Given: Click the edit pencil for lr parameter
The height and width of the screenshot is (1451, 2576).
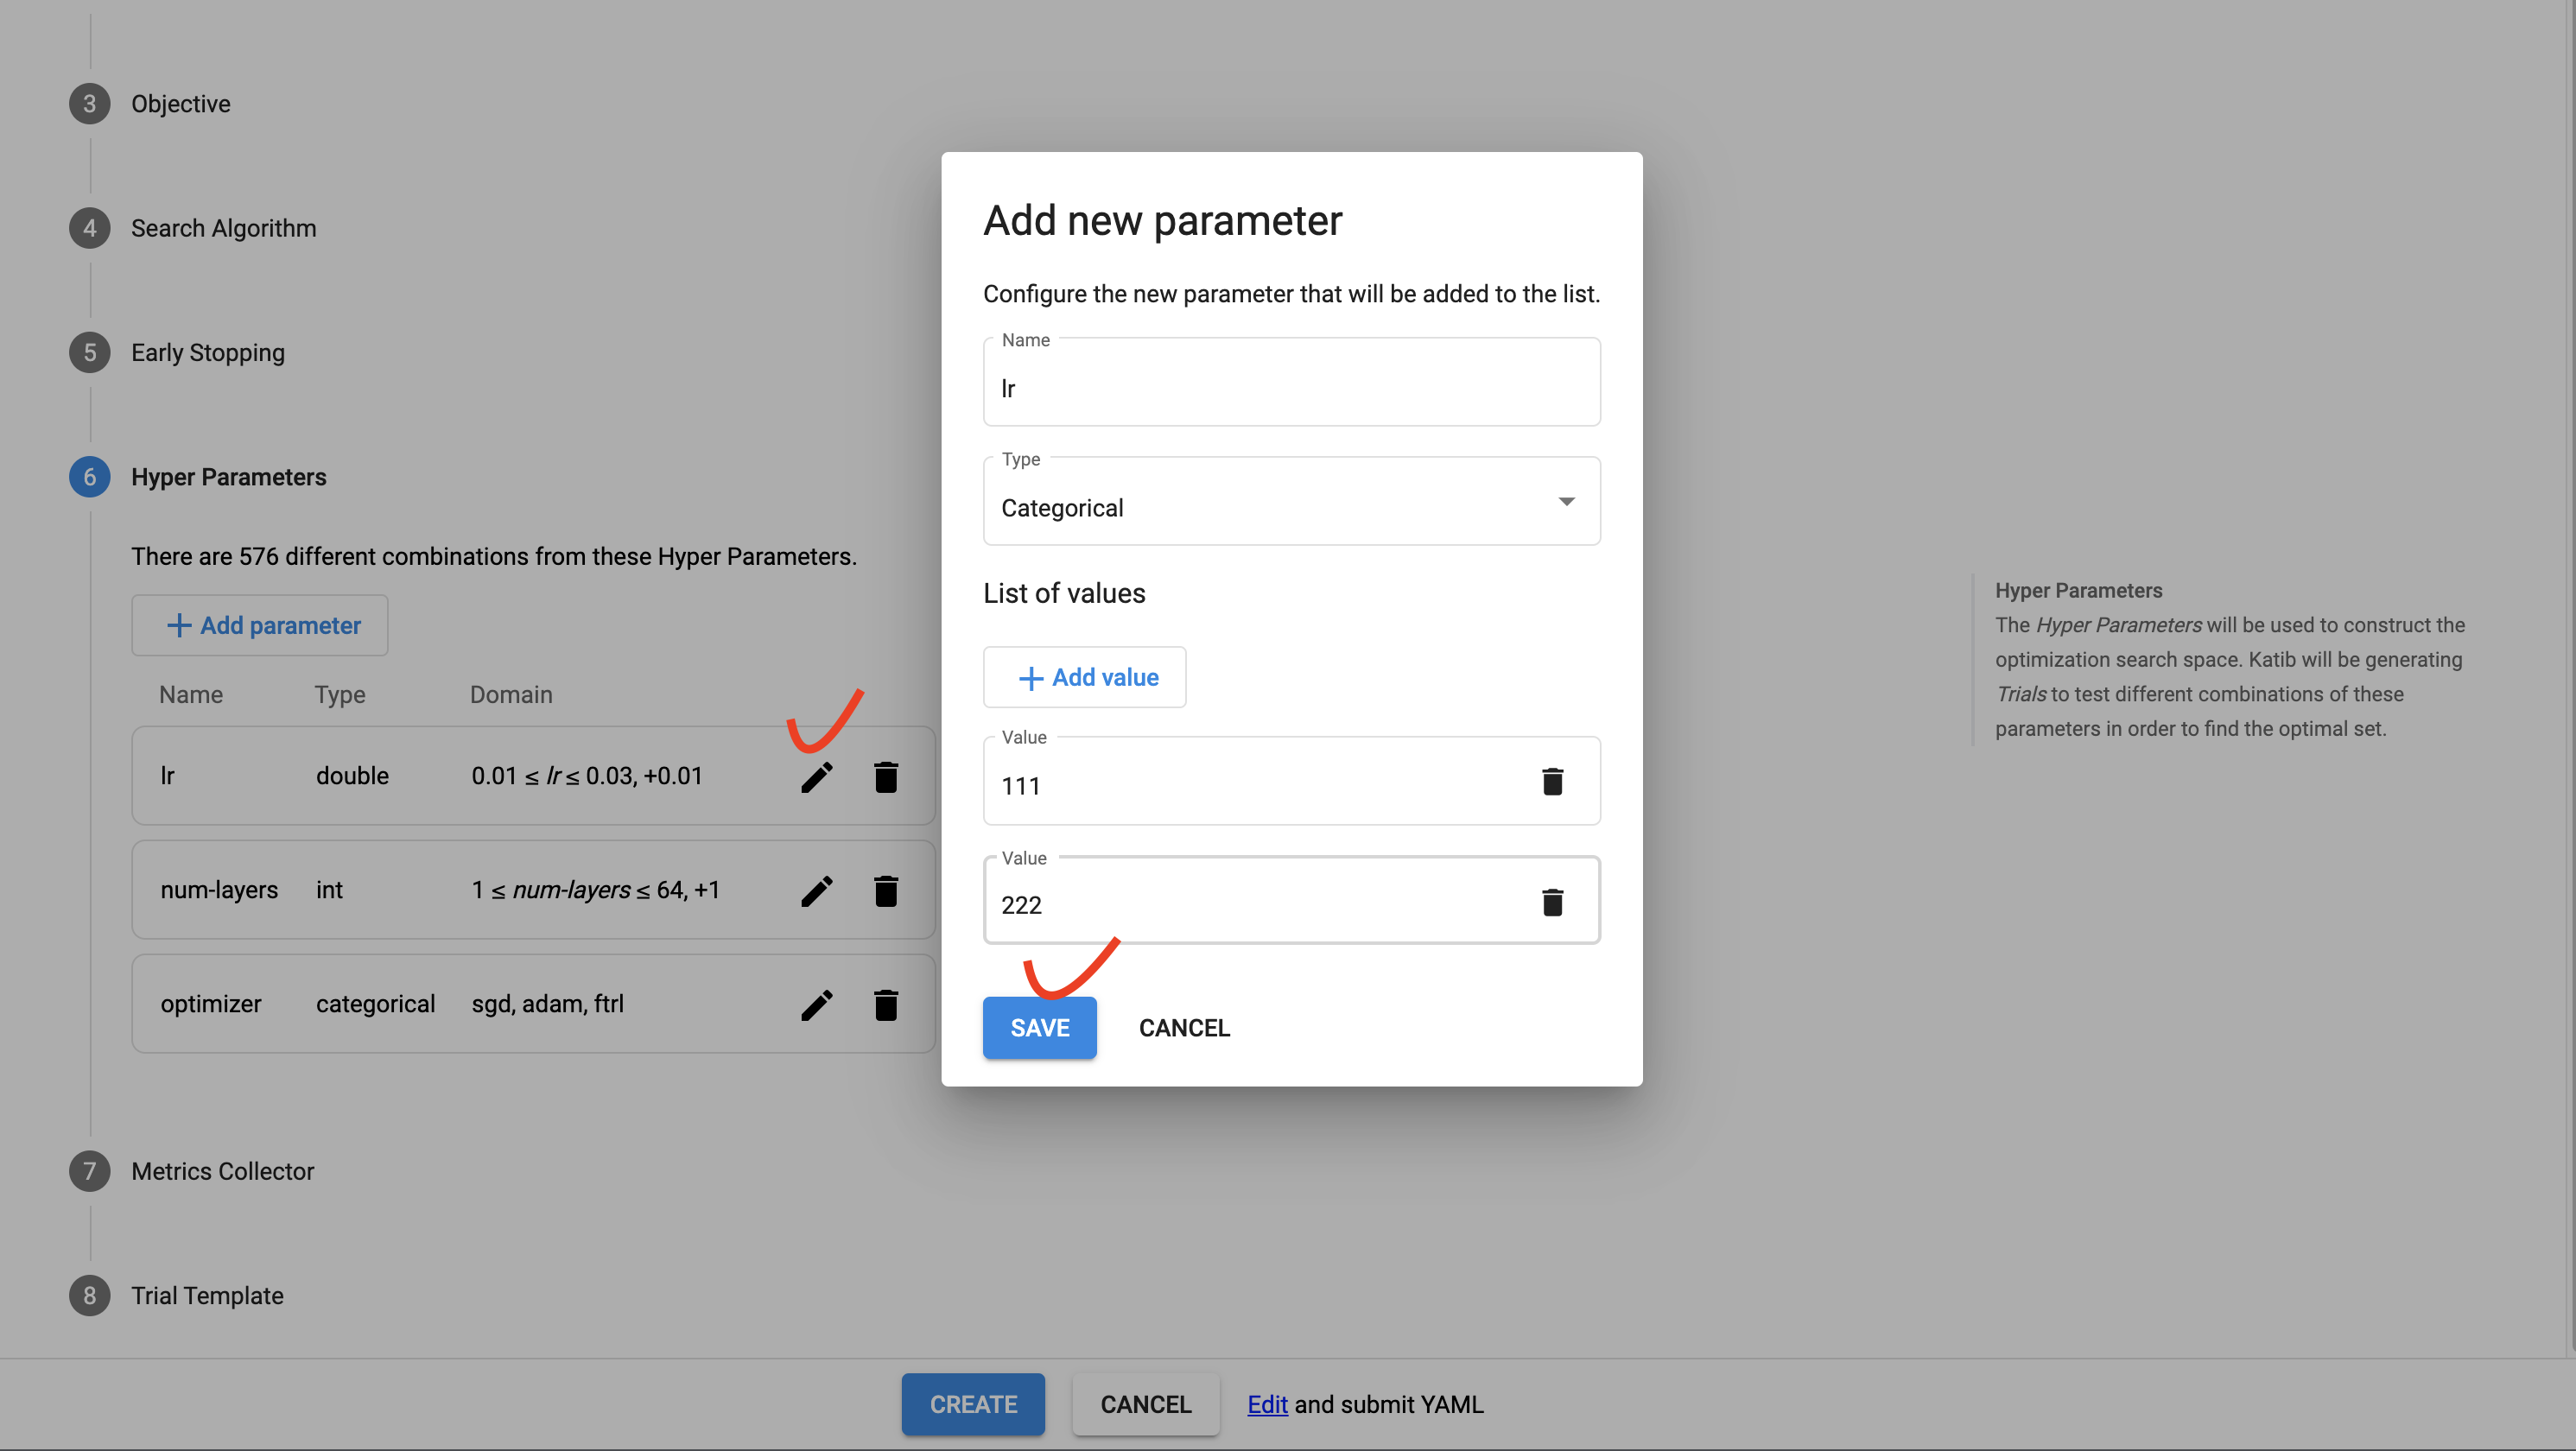Looking at the screenshot, I should click(816, 777).
